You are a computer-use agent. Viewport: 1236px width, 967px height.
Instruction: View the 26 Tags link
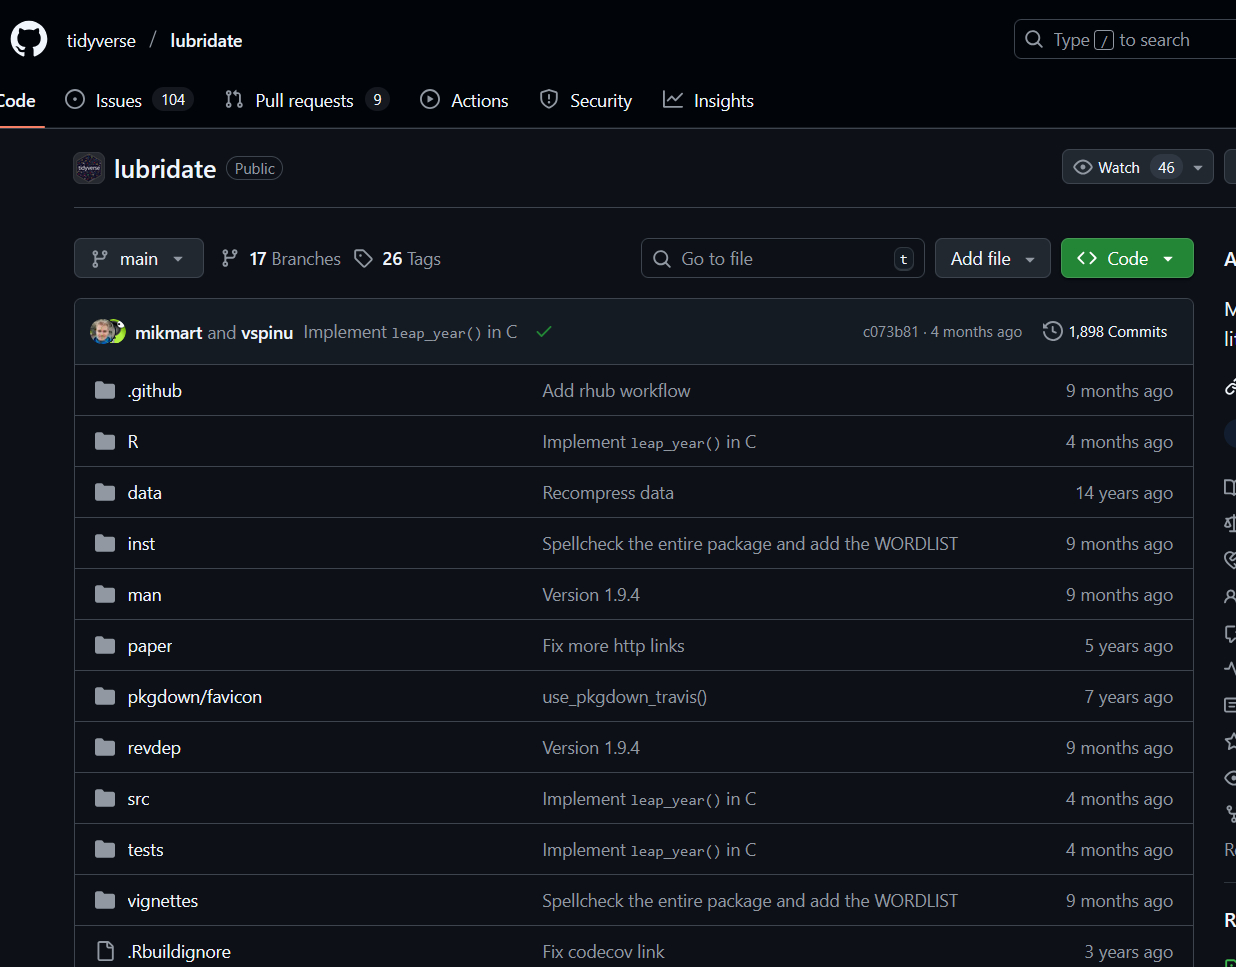398,259
